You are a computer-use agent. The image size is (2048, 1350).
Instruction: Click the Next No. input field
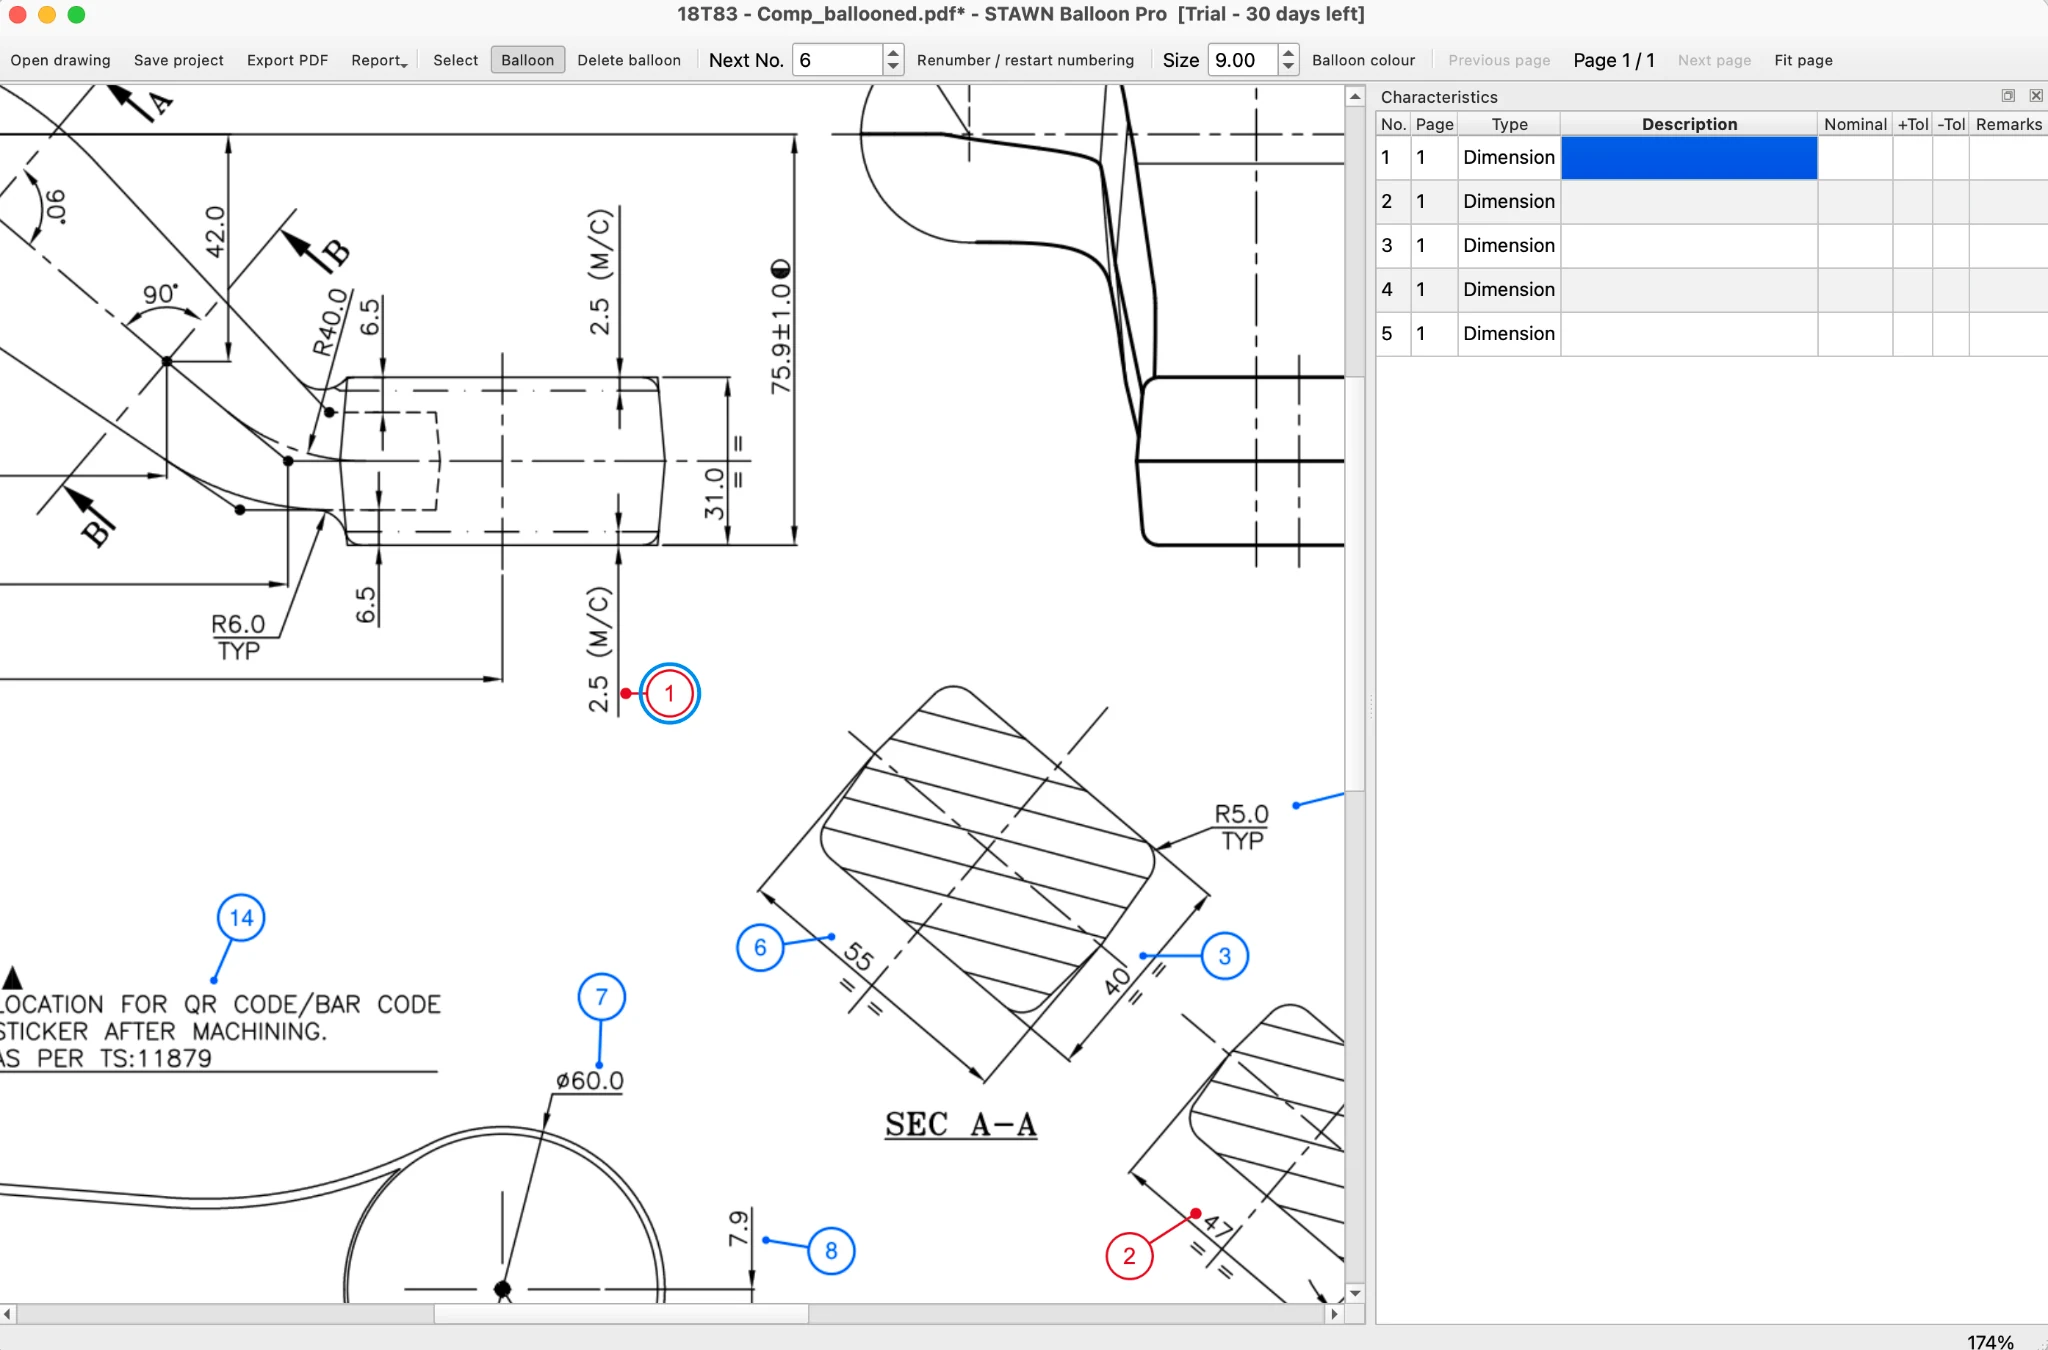838,60
